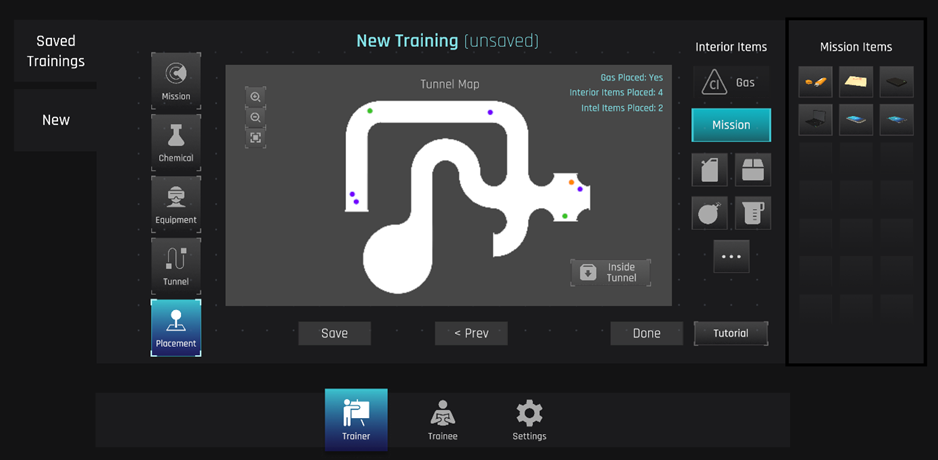Select the green marker at tunnel's upper-left corner
This screenshot has width=938, height=460.
click(370, 111)
